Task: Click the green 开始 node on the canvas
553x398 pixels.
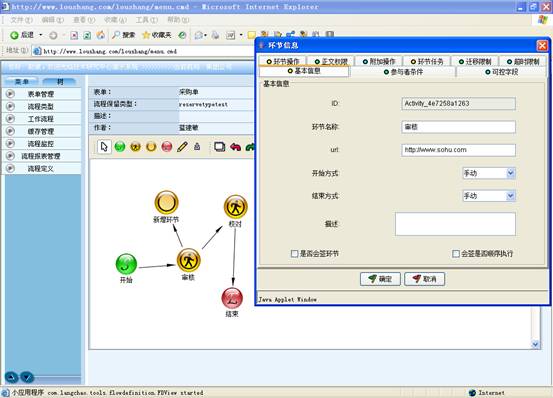Action: point(126,264)
